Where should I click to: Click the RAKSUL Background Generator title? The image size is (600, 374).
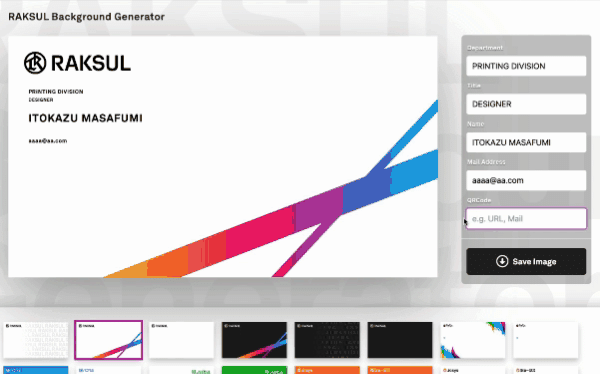coord(86,17)
